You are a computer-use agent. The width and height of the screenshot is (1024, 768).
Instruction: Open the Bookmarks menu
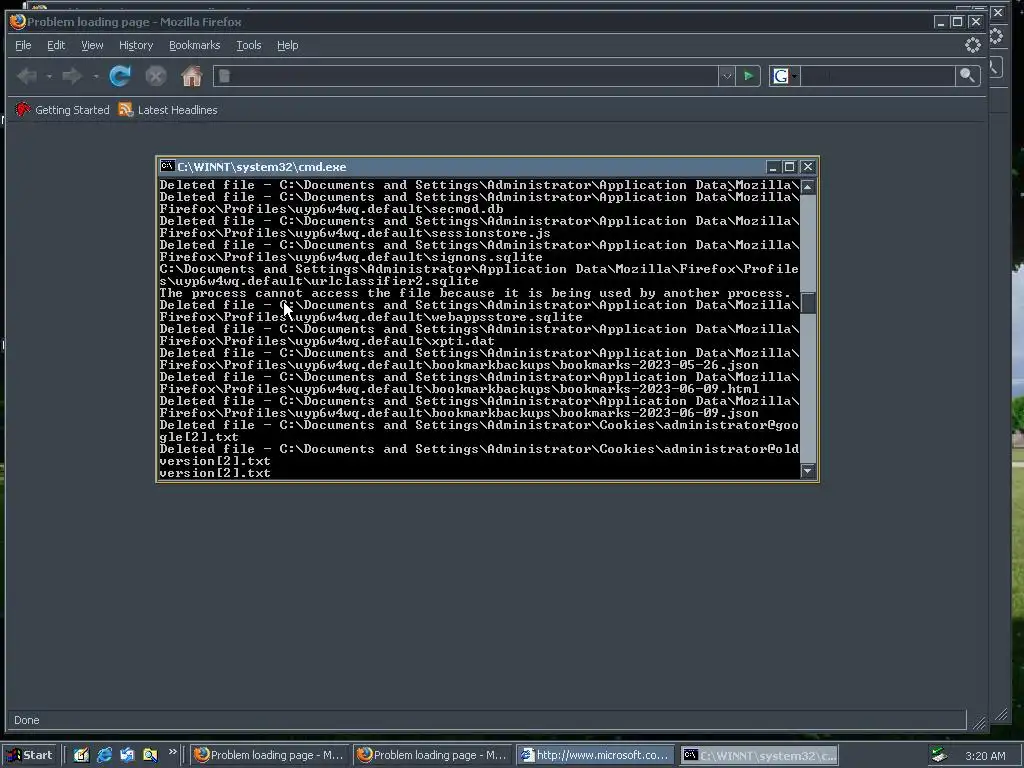coord(195,45)
